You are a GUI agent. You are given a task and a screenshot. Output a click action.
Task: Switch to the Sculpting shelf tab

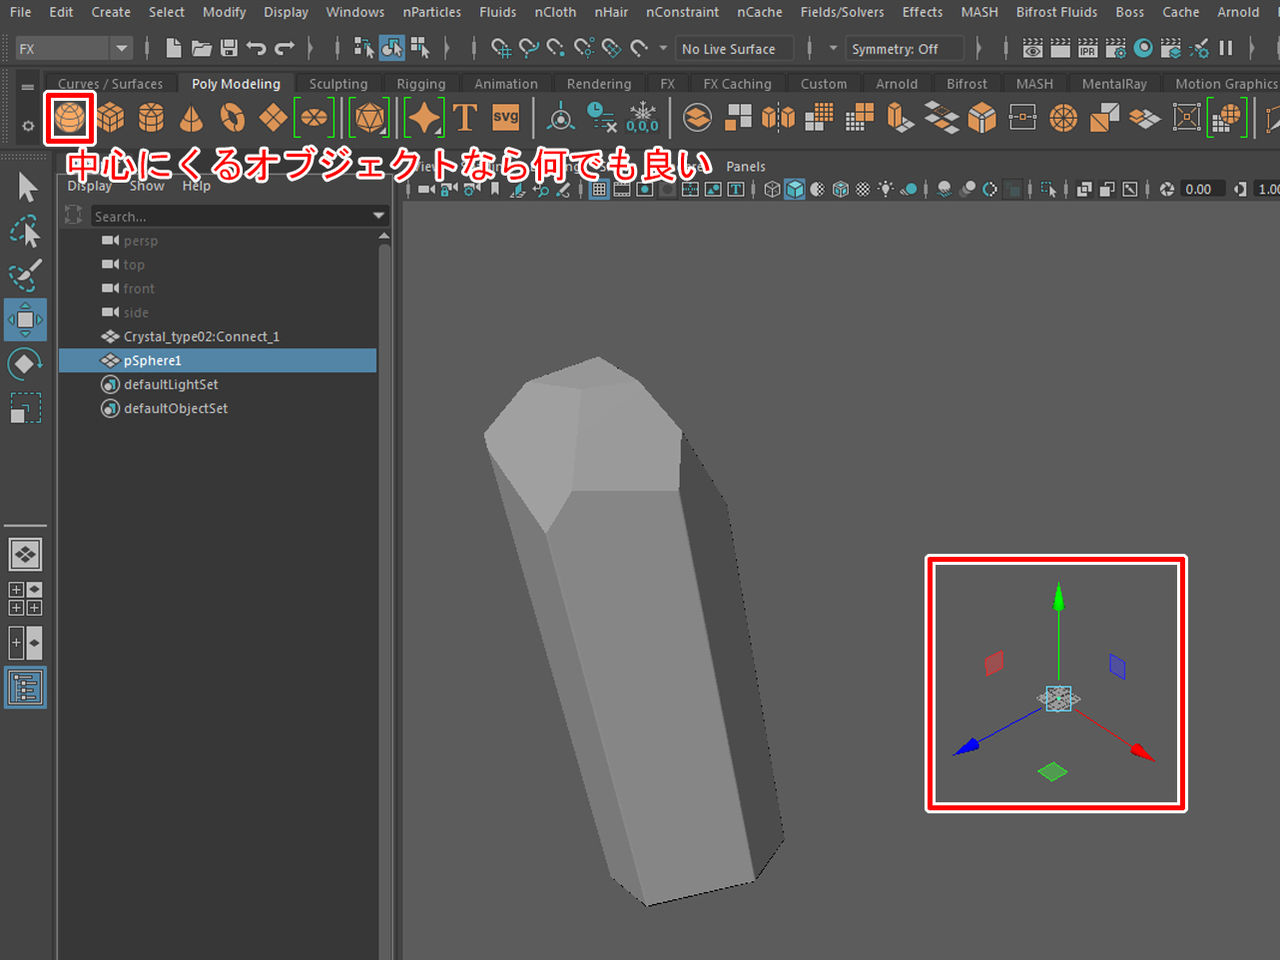(338, 84)
